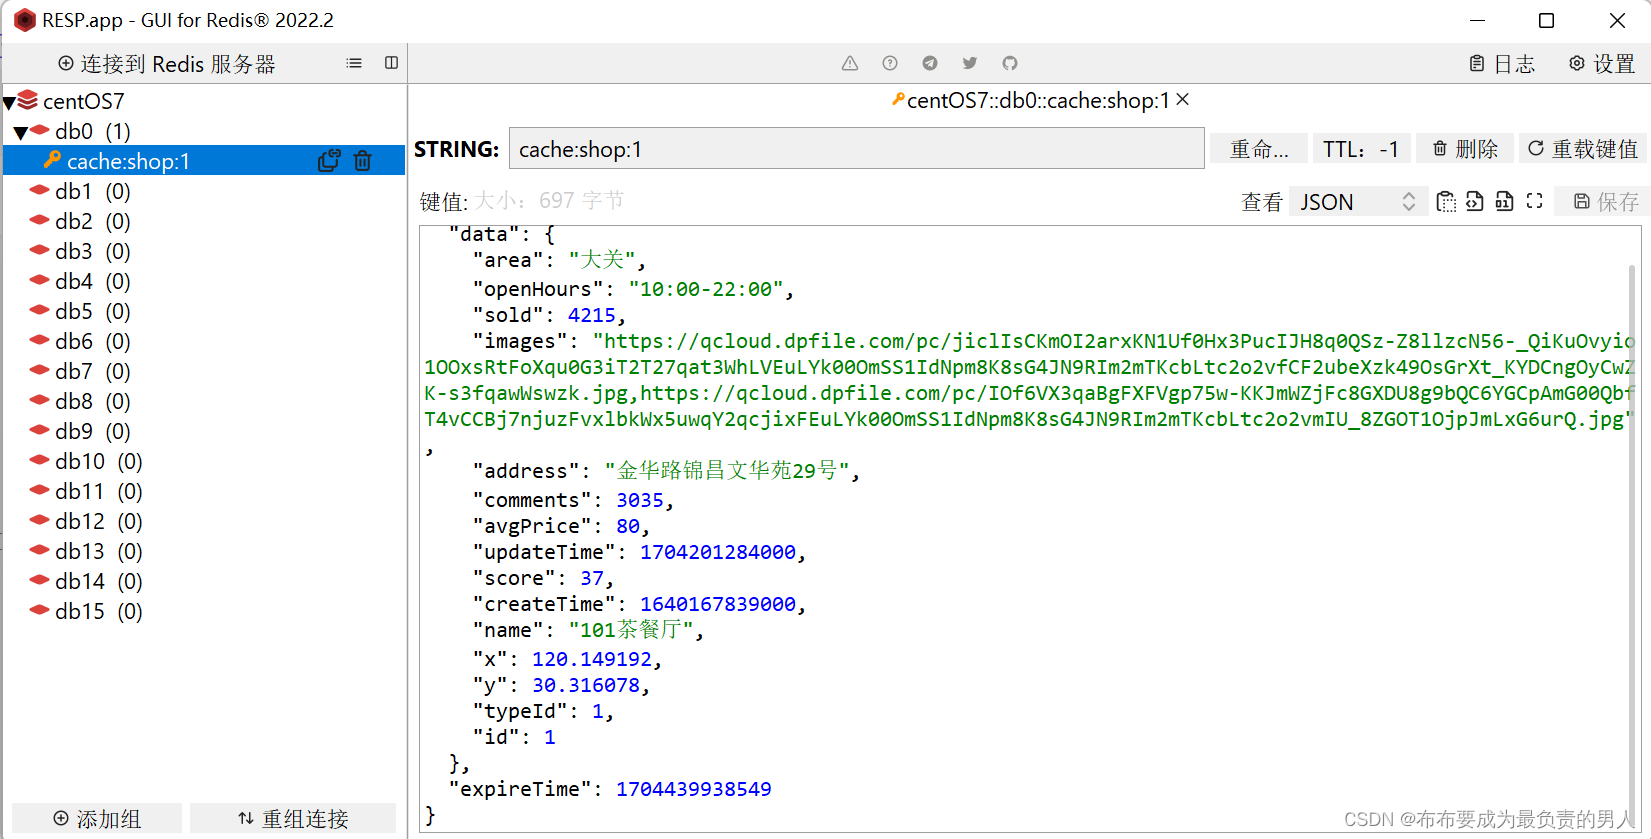
Task: Click the key name field cache:shop:1
Action: 856,148
